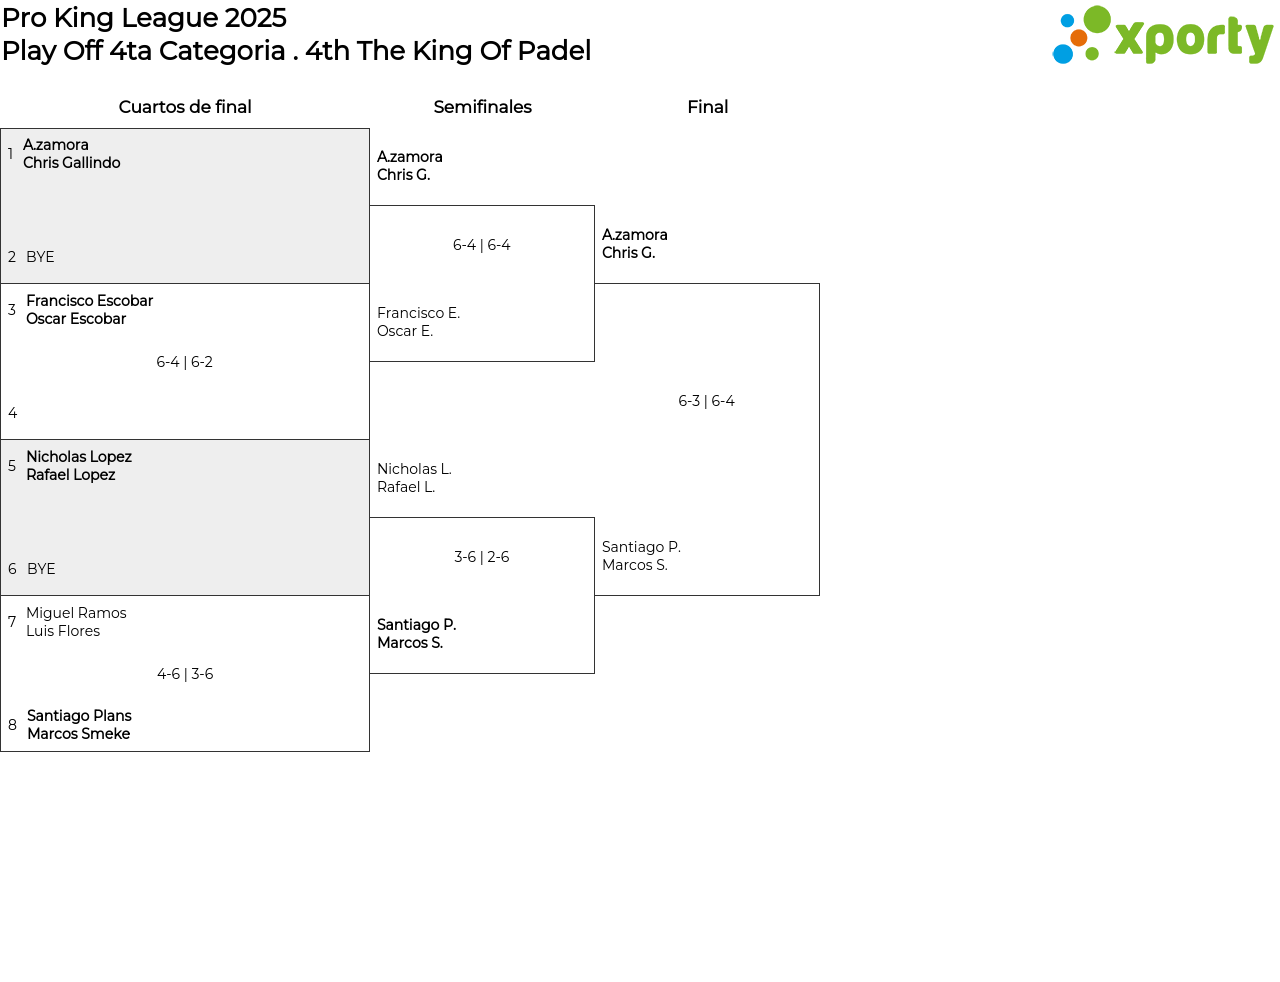Open the 6-4 | 6-2 quarterfinal score
1280x982 pixels.
pyautogui.click(x=185, y=362)
